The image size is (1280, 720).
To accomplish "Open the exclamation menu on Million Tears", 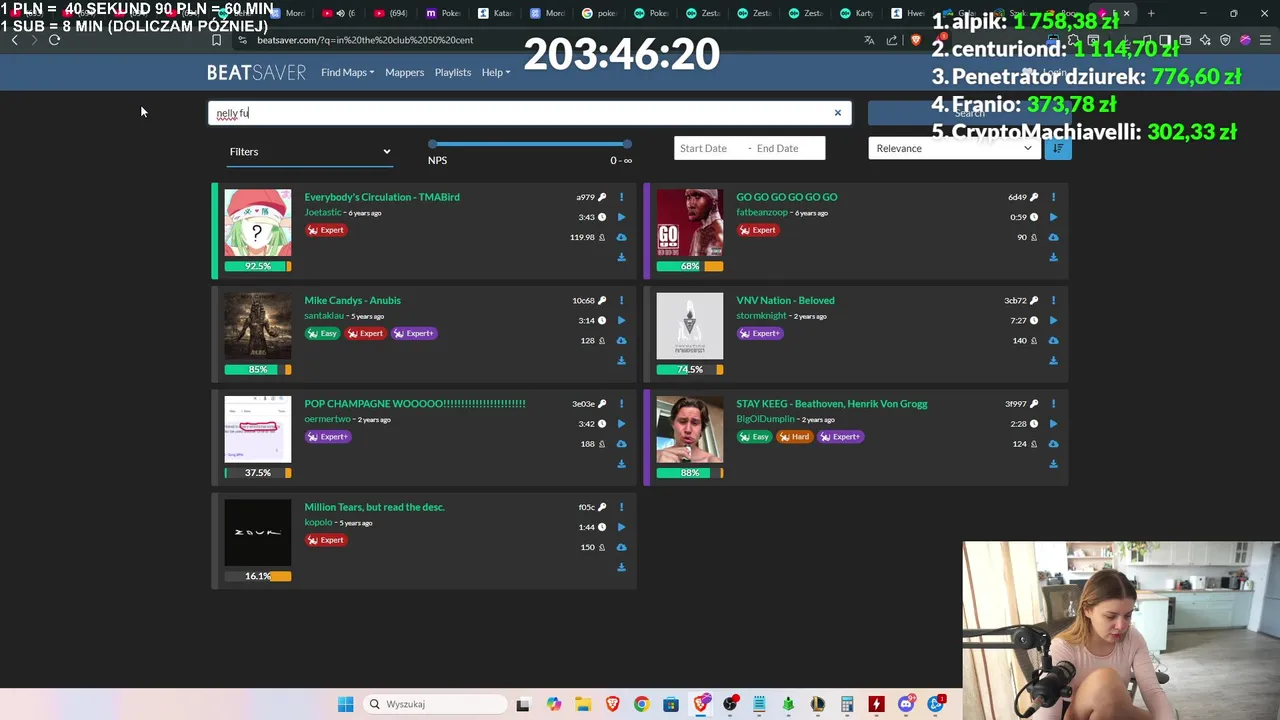I will (x=621, y=507).
